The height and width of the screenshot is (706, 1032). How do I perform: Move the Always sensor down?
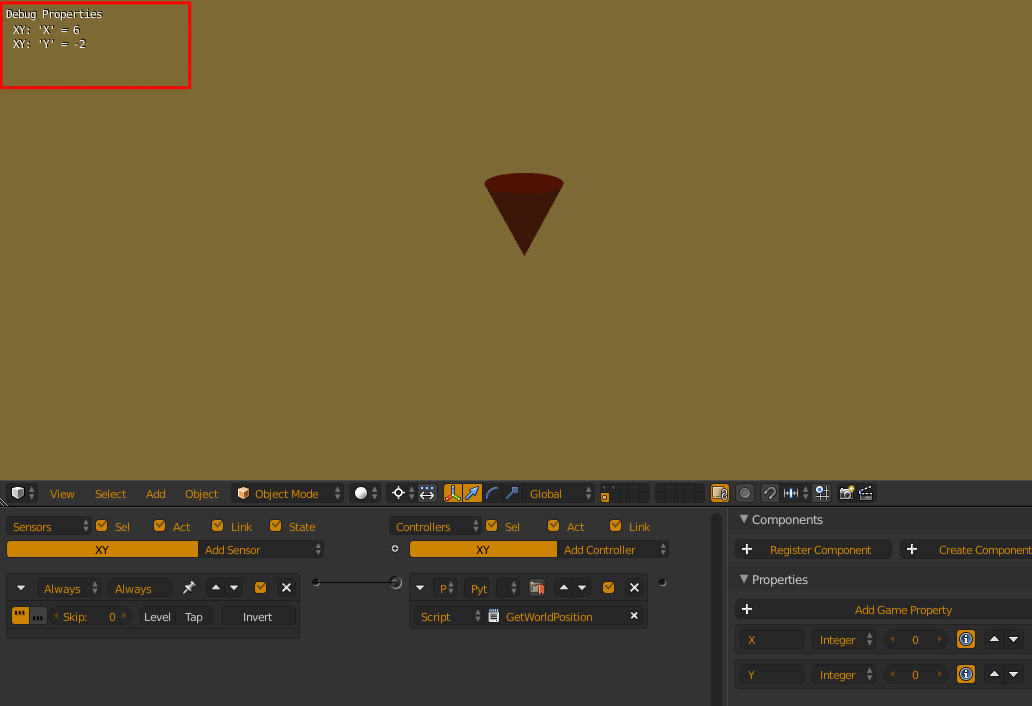point(234,588)
